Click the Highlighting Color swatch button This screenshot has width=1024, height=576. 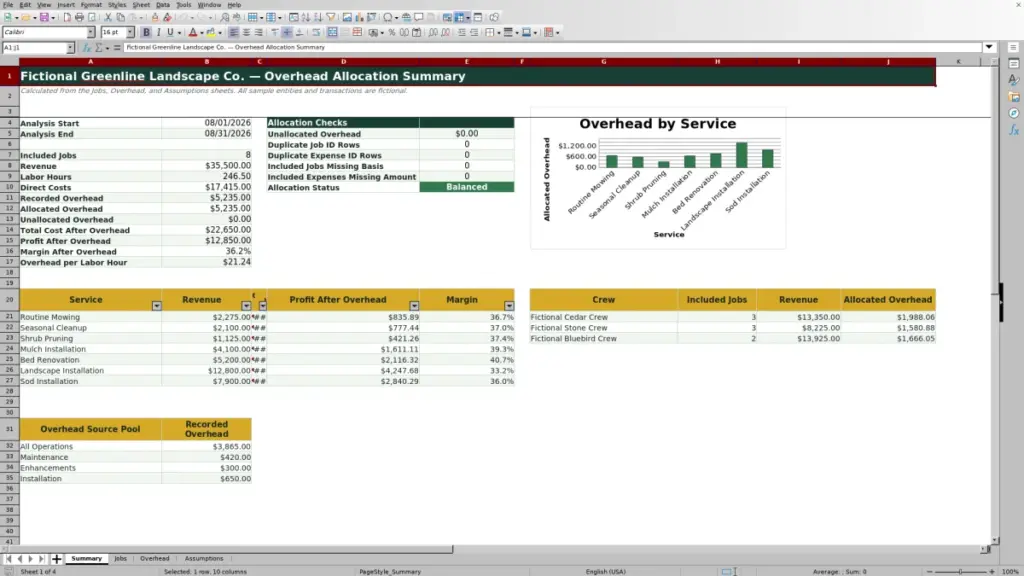click(x=211, y=32)
